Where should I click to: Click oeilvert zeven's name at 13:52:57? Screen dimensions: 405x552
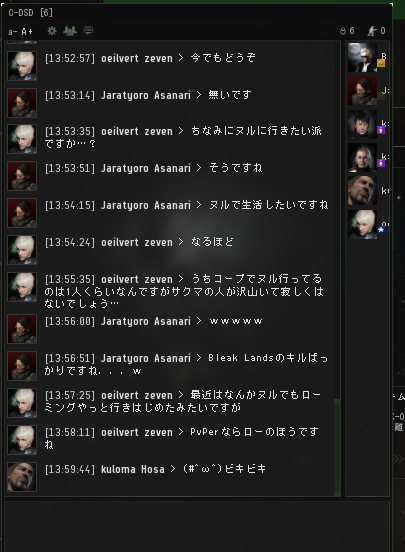(x=137, y=58)
